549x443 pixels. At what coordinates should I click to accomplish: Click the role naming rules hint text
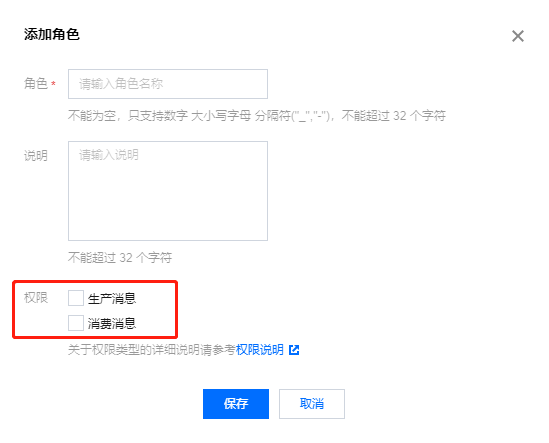pyautogui.click(x=257, y=115)
